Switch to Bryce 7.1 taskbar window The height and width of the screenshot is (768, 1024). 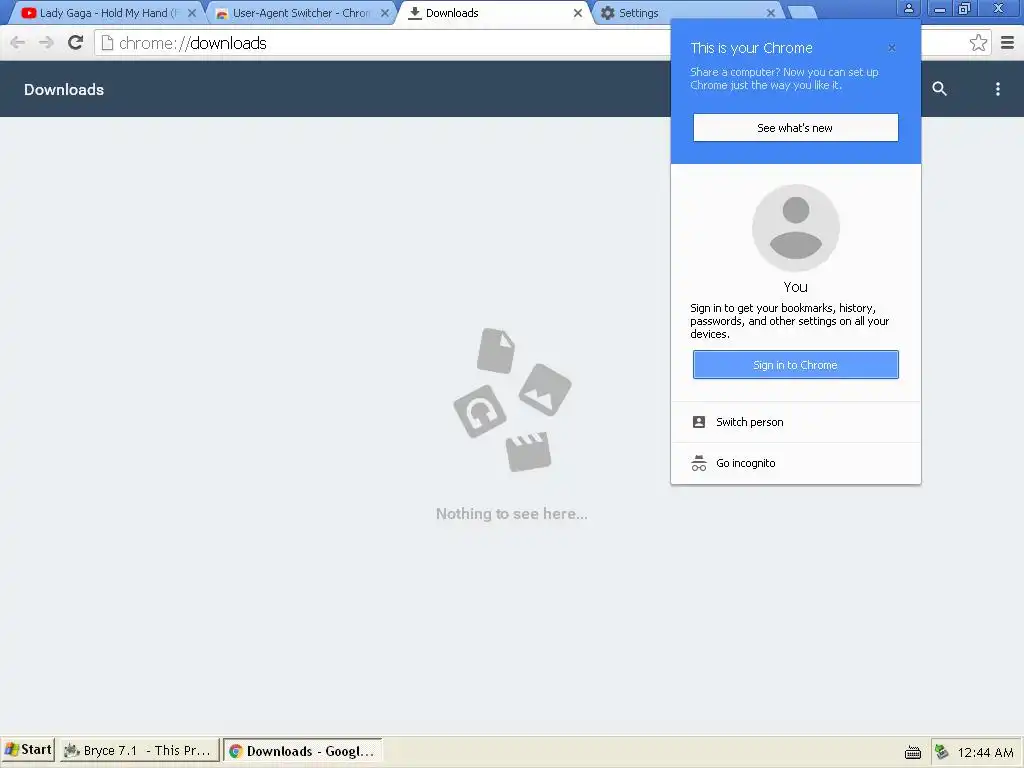[138, 751]
